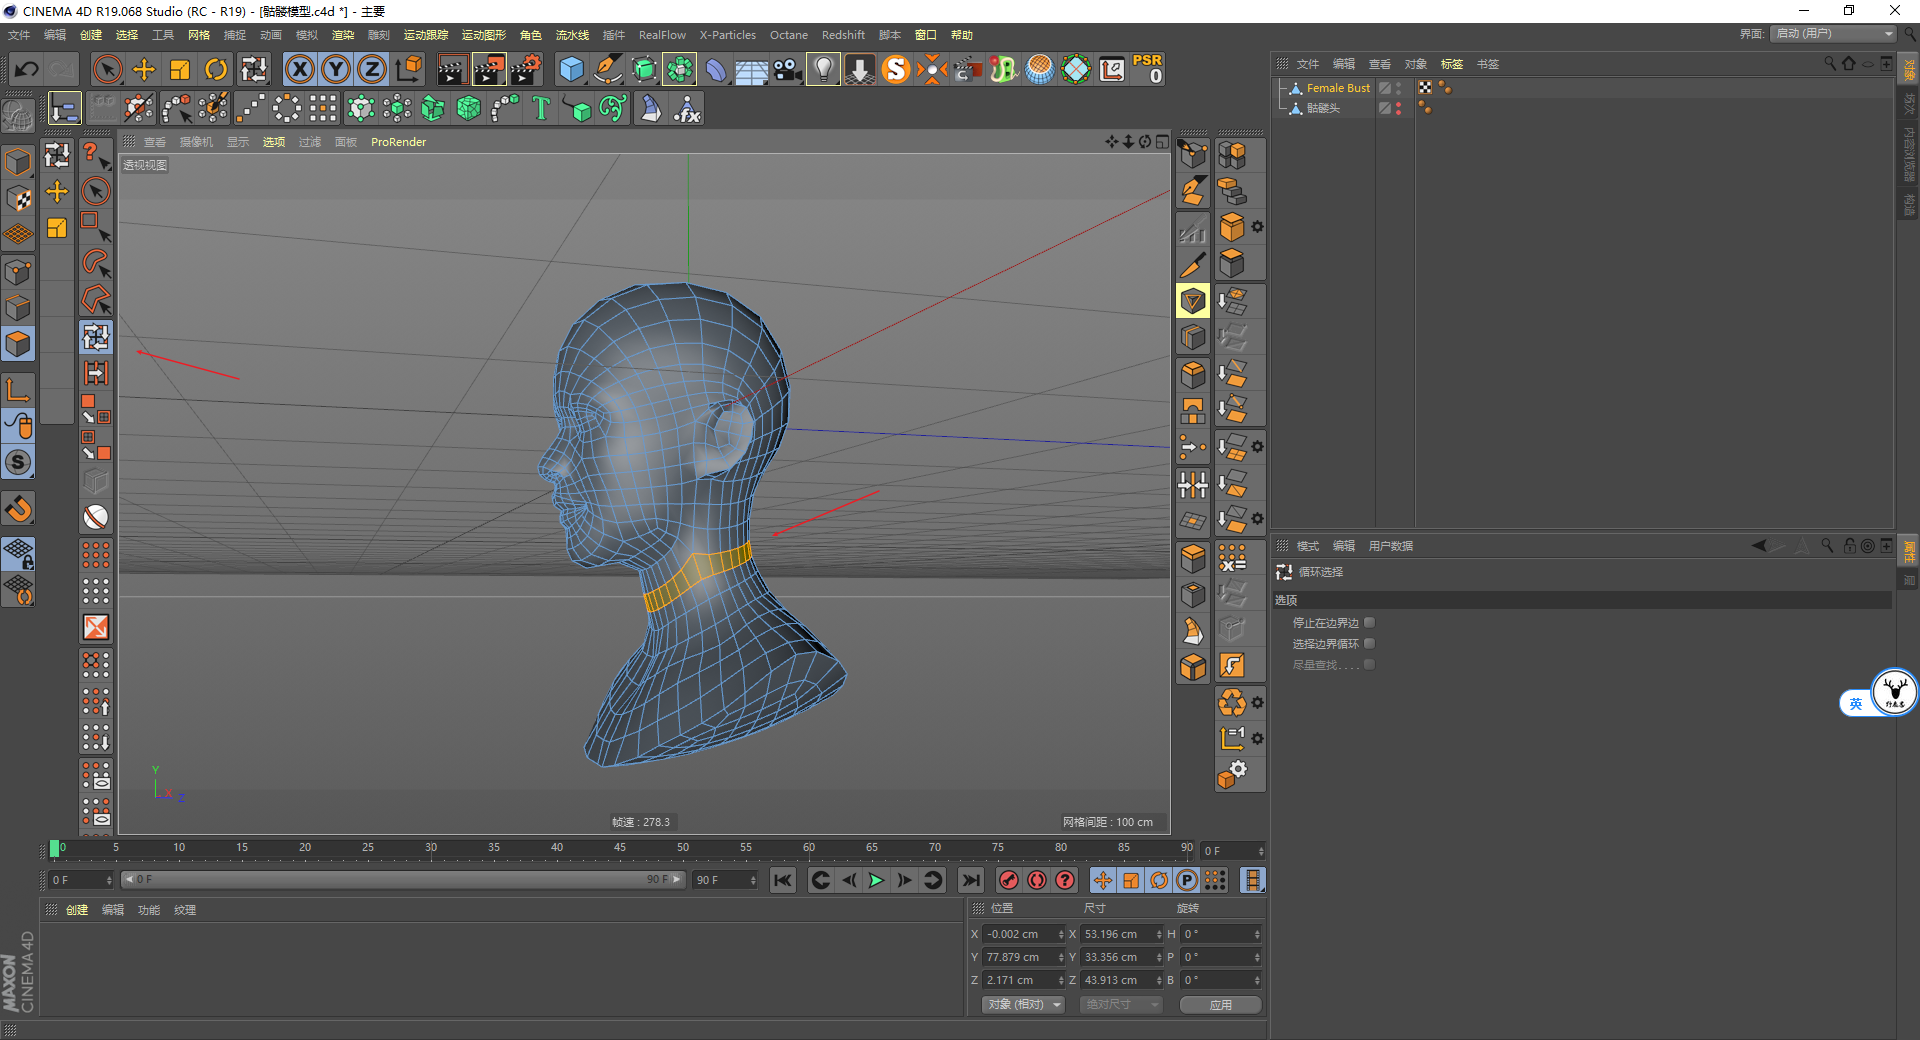Open the 界面 layout dropdown
1920x1040 pixels.
pyautogui.click(x=1834, y=34)
